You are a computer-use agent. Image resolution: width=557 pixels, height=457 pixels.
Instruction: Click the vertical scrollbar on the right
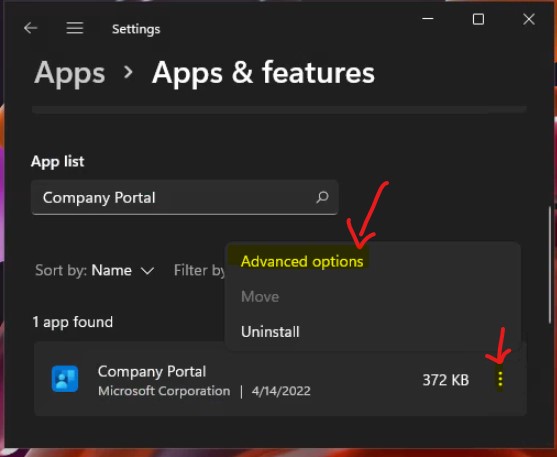[x=551, y=265]
